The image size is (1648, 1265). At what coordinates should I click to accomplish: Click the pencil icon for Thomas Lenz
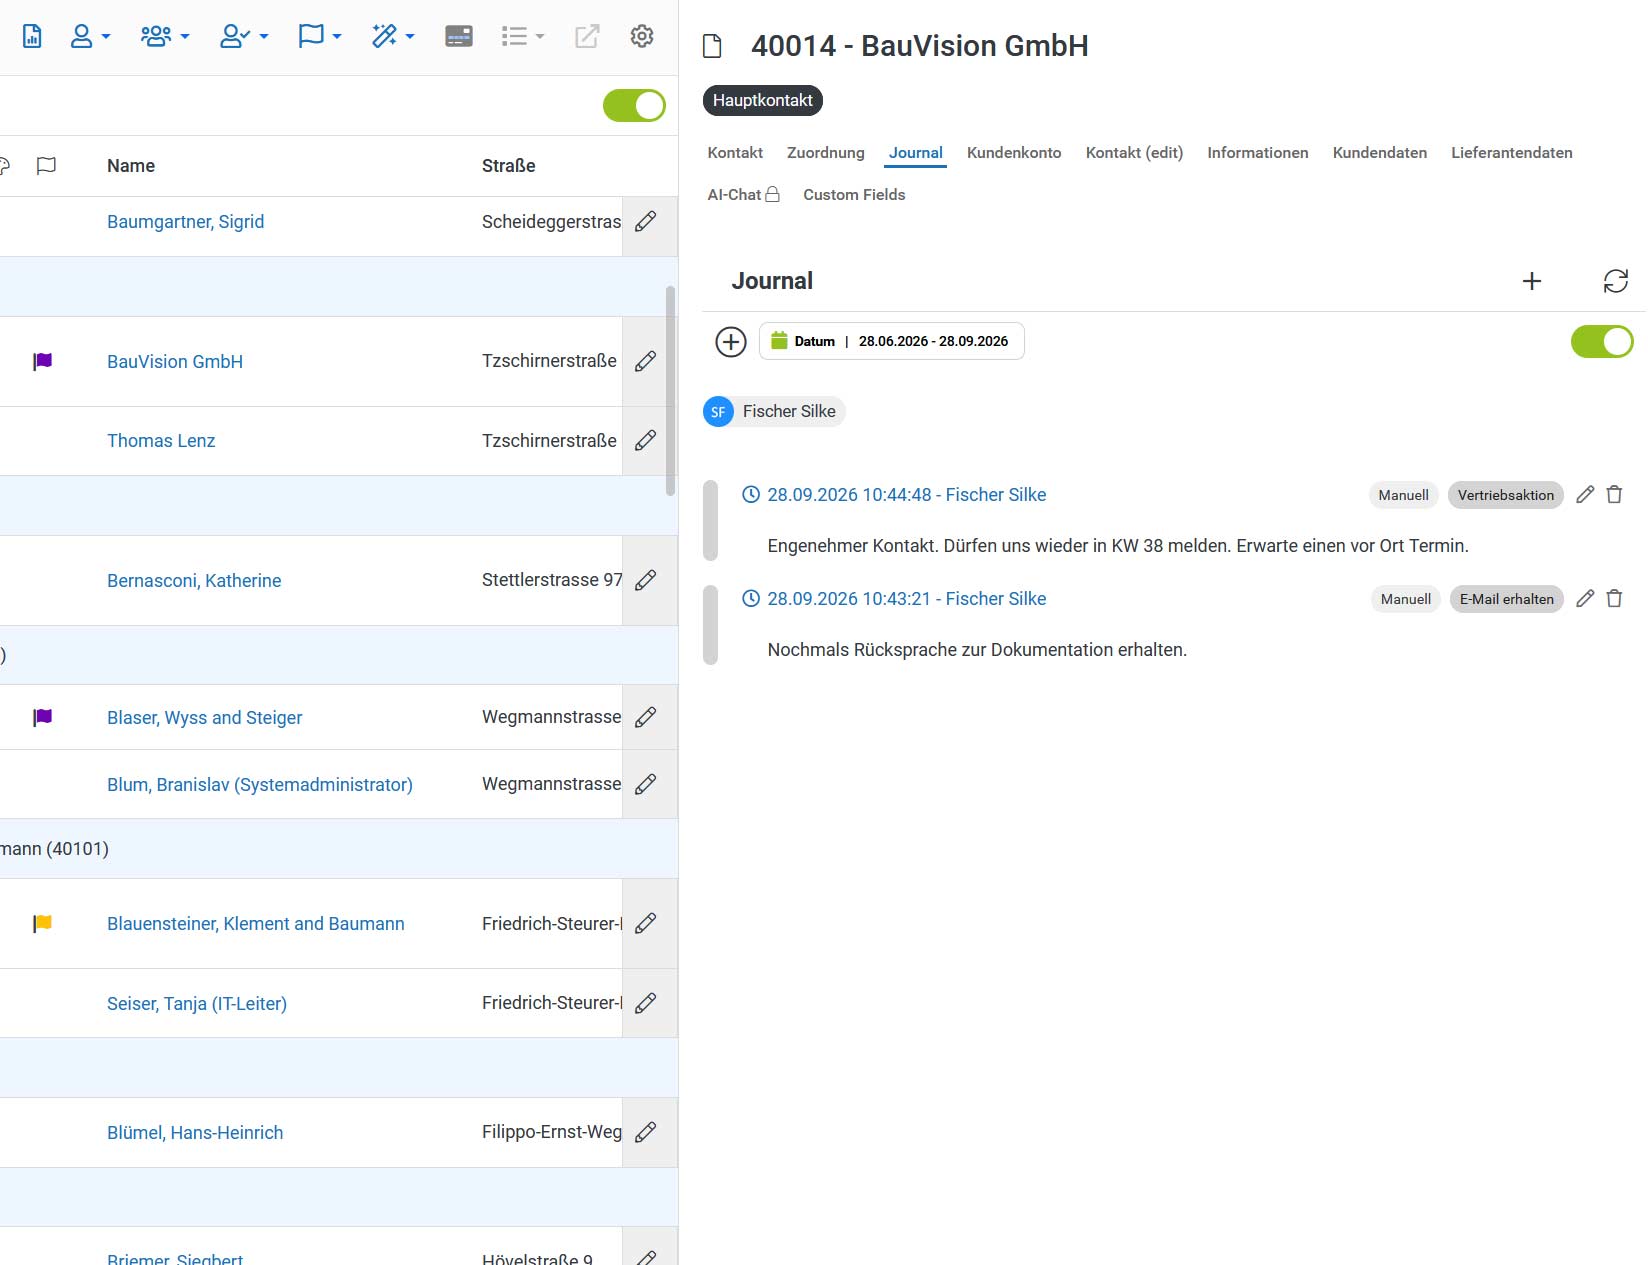pos(646,440)
